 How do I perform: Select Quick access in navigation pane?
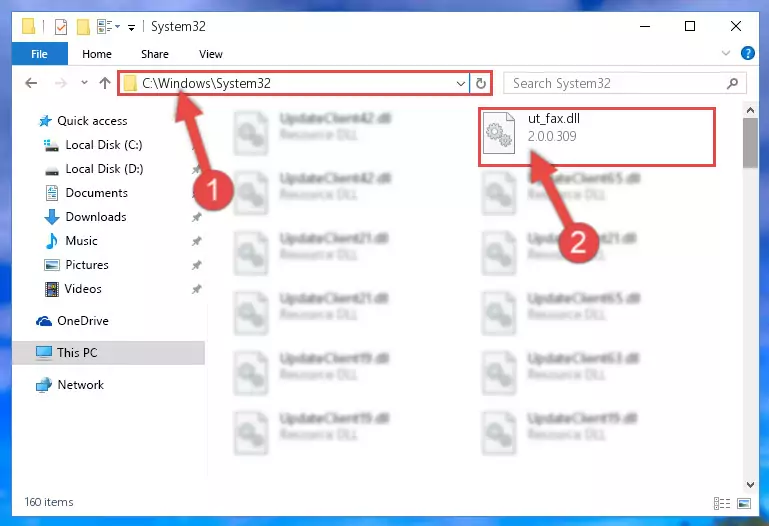(x=92, y=121)
